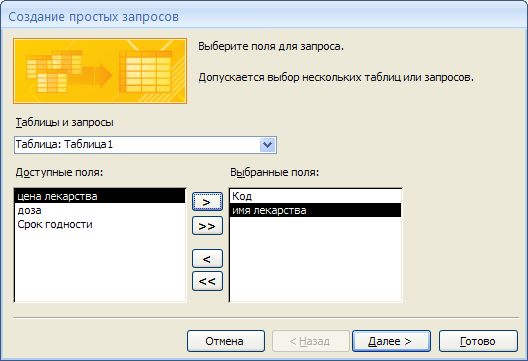
Task: Move selected field to chosen fields (>)
Action: pos(207,202)
